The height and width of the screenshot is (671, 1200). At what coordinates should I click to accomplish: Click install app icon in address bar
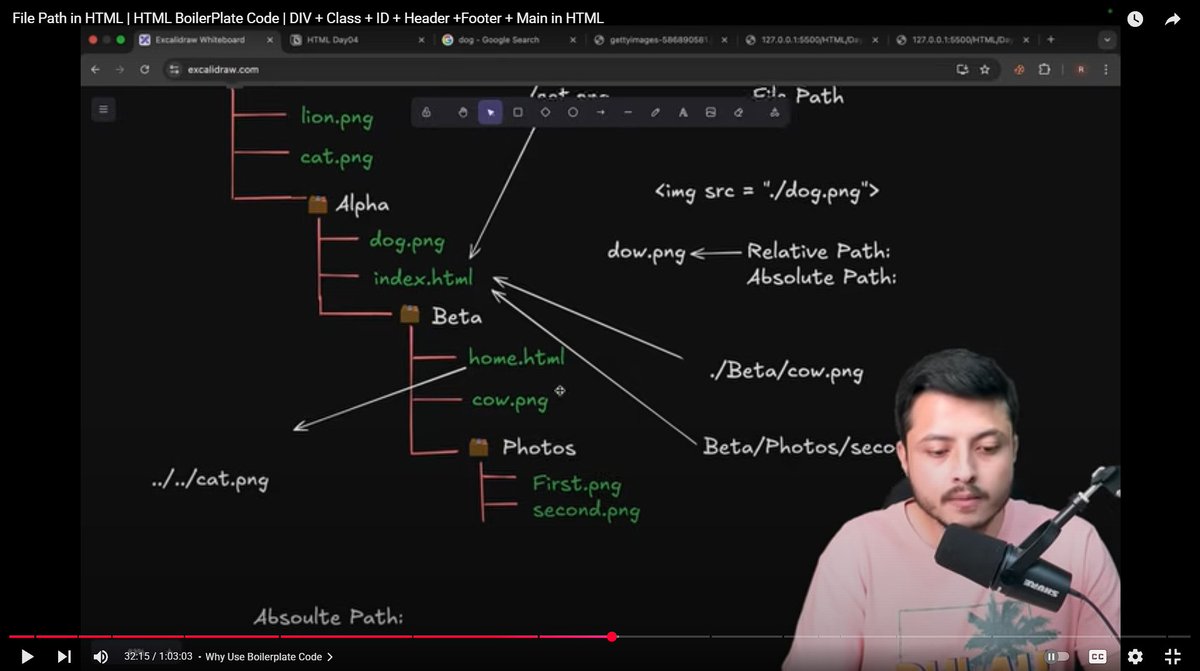tap(963, 69)
